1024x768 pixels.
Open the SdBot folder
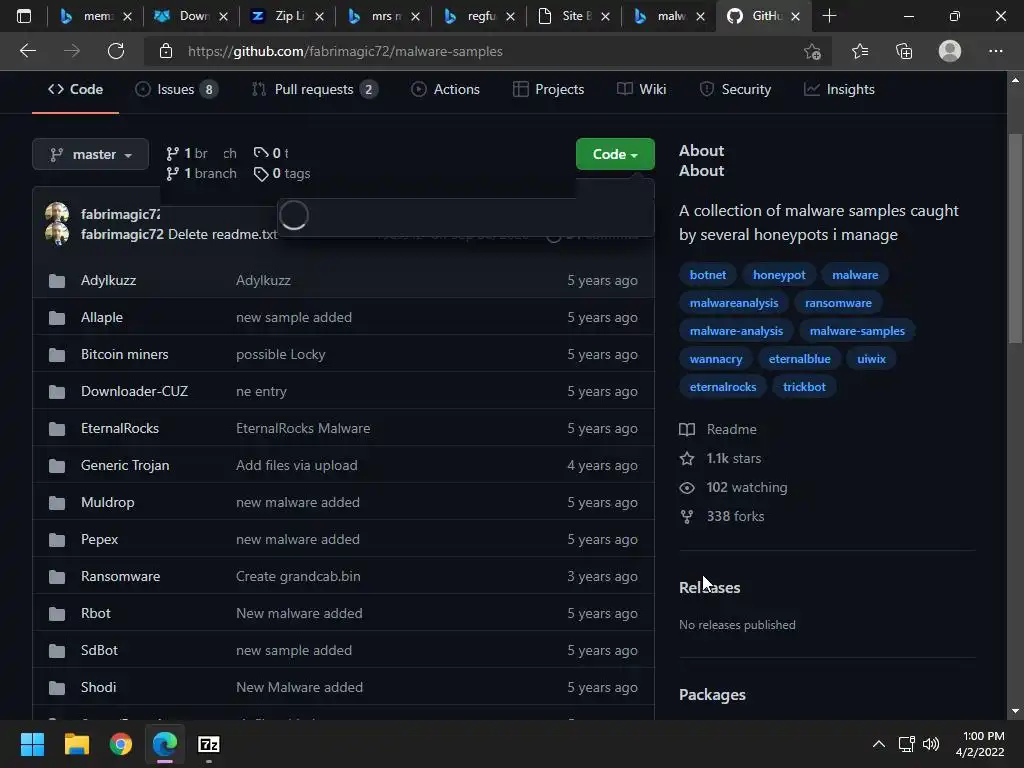(99, 650)
